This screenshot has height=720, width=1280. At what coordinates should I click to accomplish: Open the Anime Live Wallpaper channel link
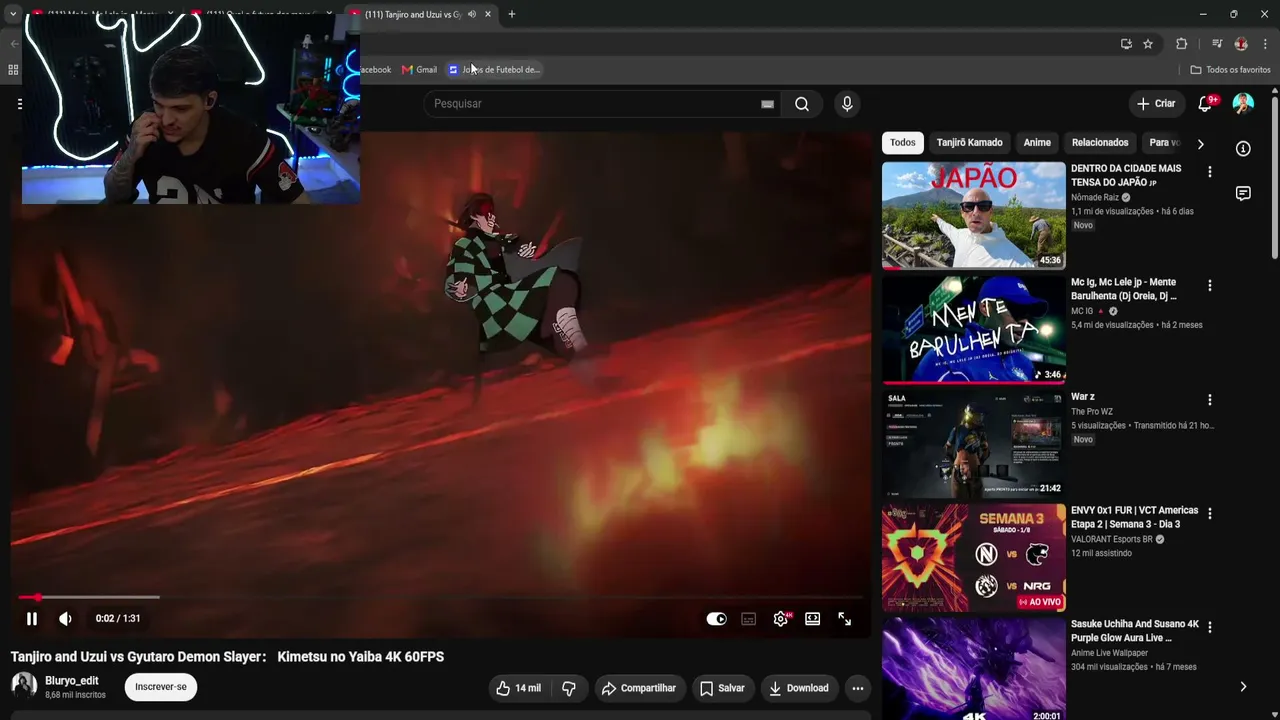point(1109,654)
